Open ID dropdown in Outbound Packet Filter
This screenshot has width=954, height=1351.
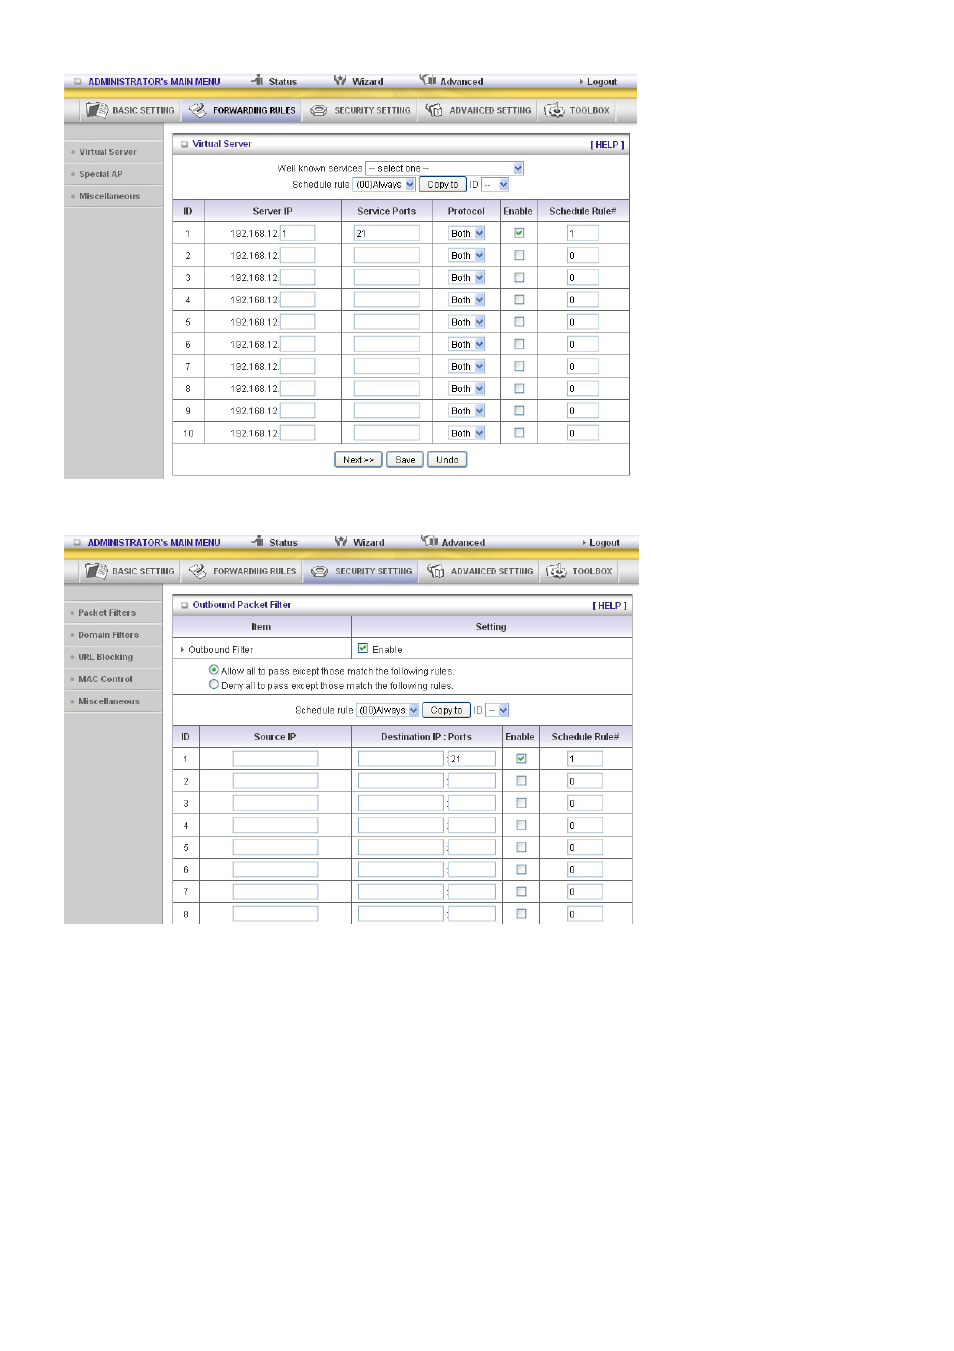[498, 710]
